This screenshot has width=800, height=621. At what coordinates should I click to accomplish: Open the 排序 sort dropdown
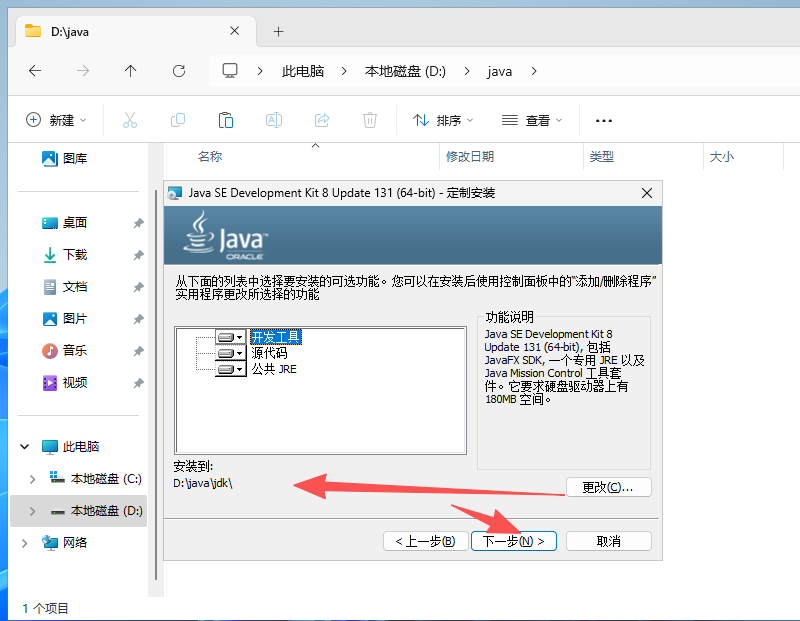pyautogui.click(x=443, y=120)
